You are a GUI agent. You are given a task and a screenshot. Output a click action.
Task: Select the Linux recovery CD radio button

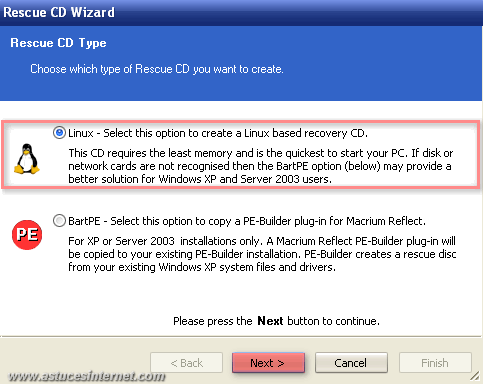59,133
